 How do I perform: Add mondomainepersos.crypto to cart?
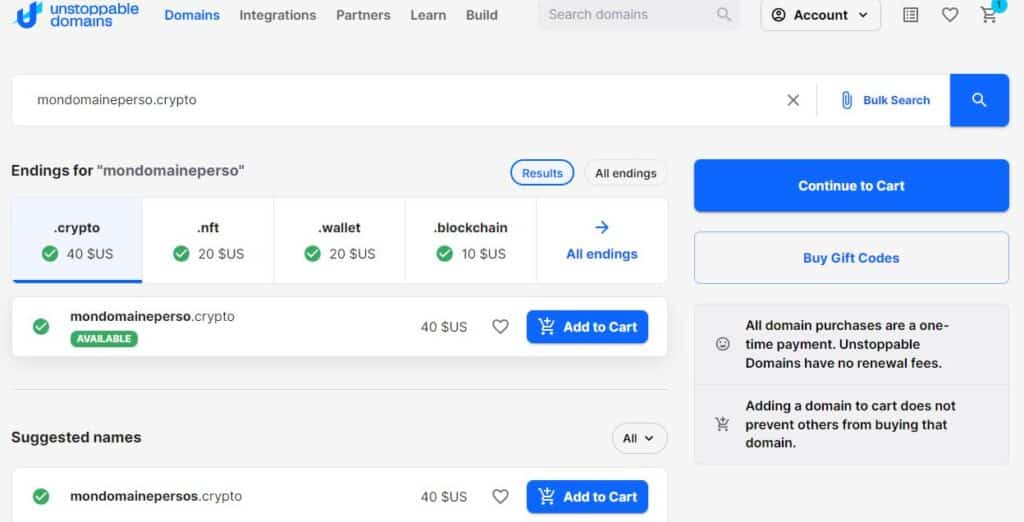[x=587, y=497]
